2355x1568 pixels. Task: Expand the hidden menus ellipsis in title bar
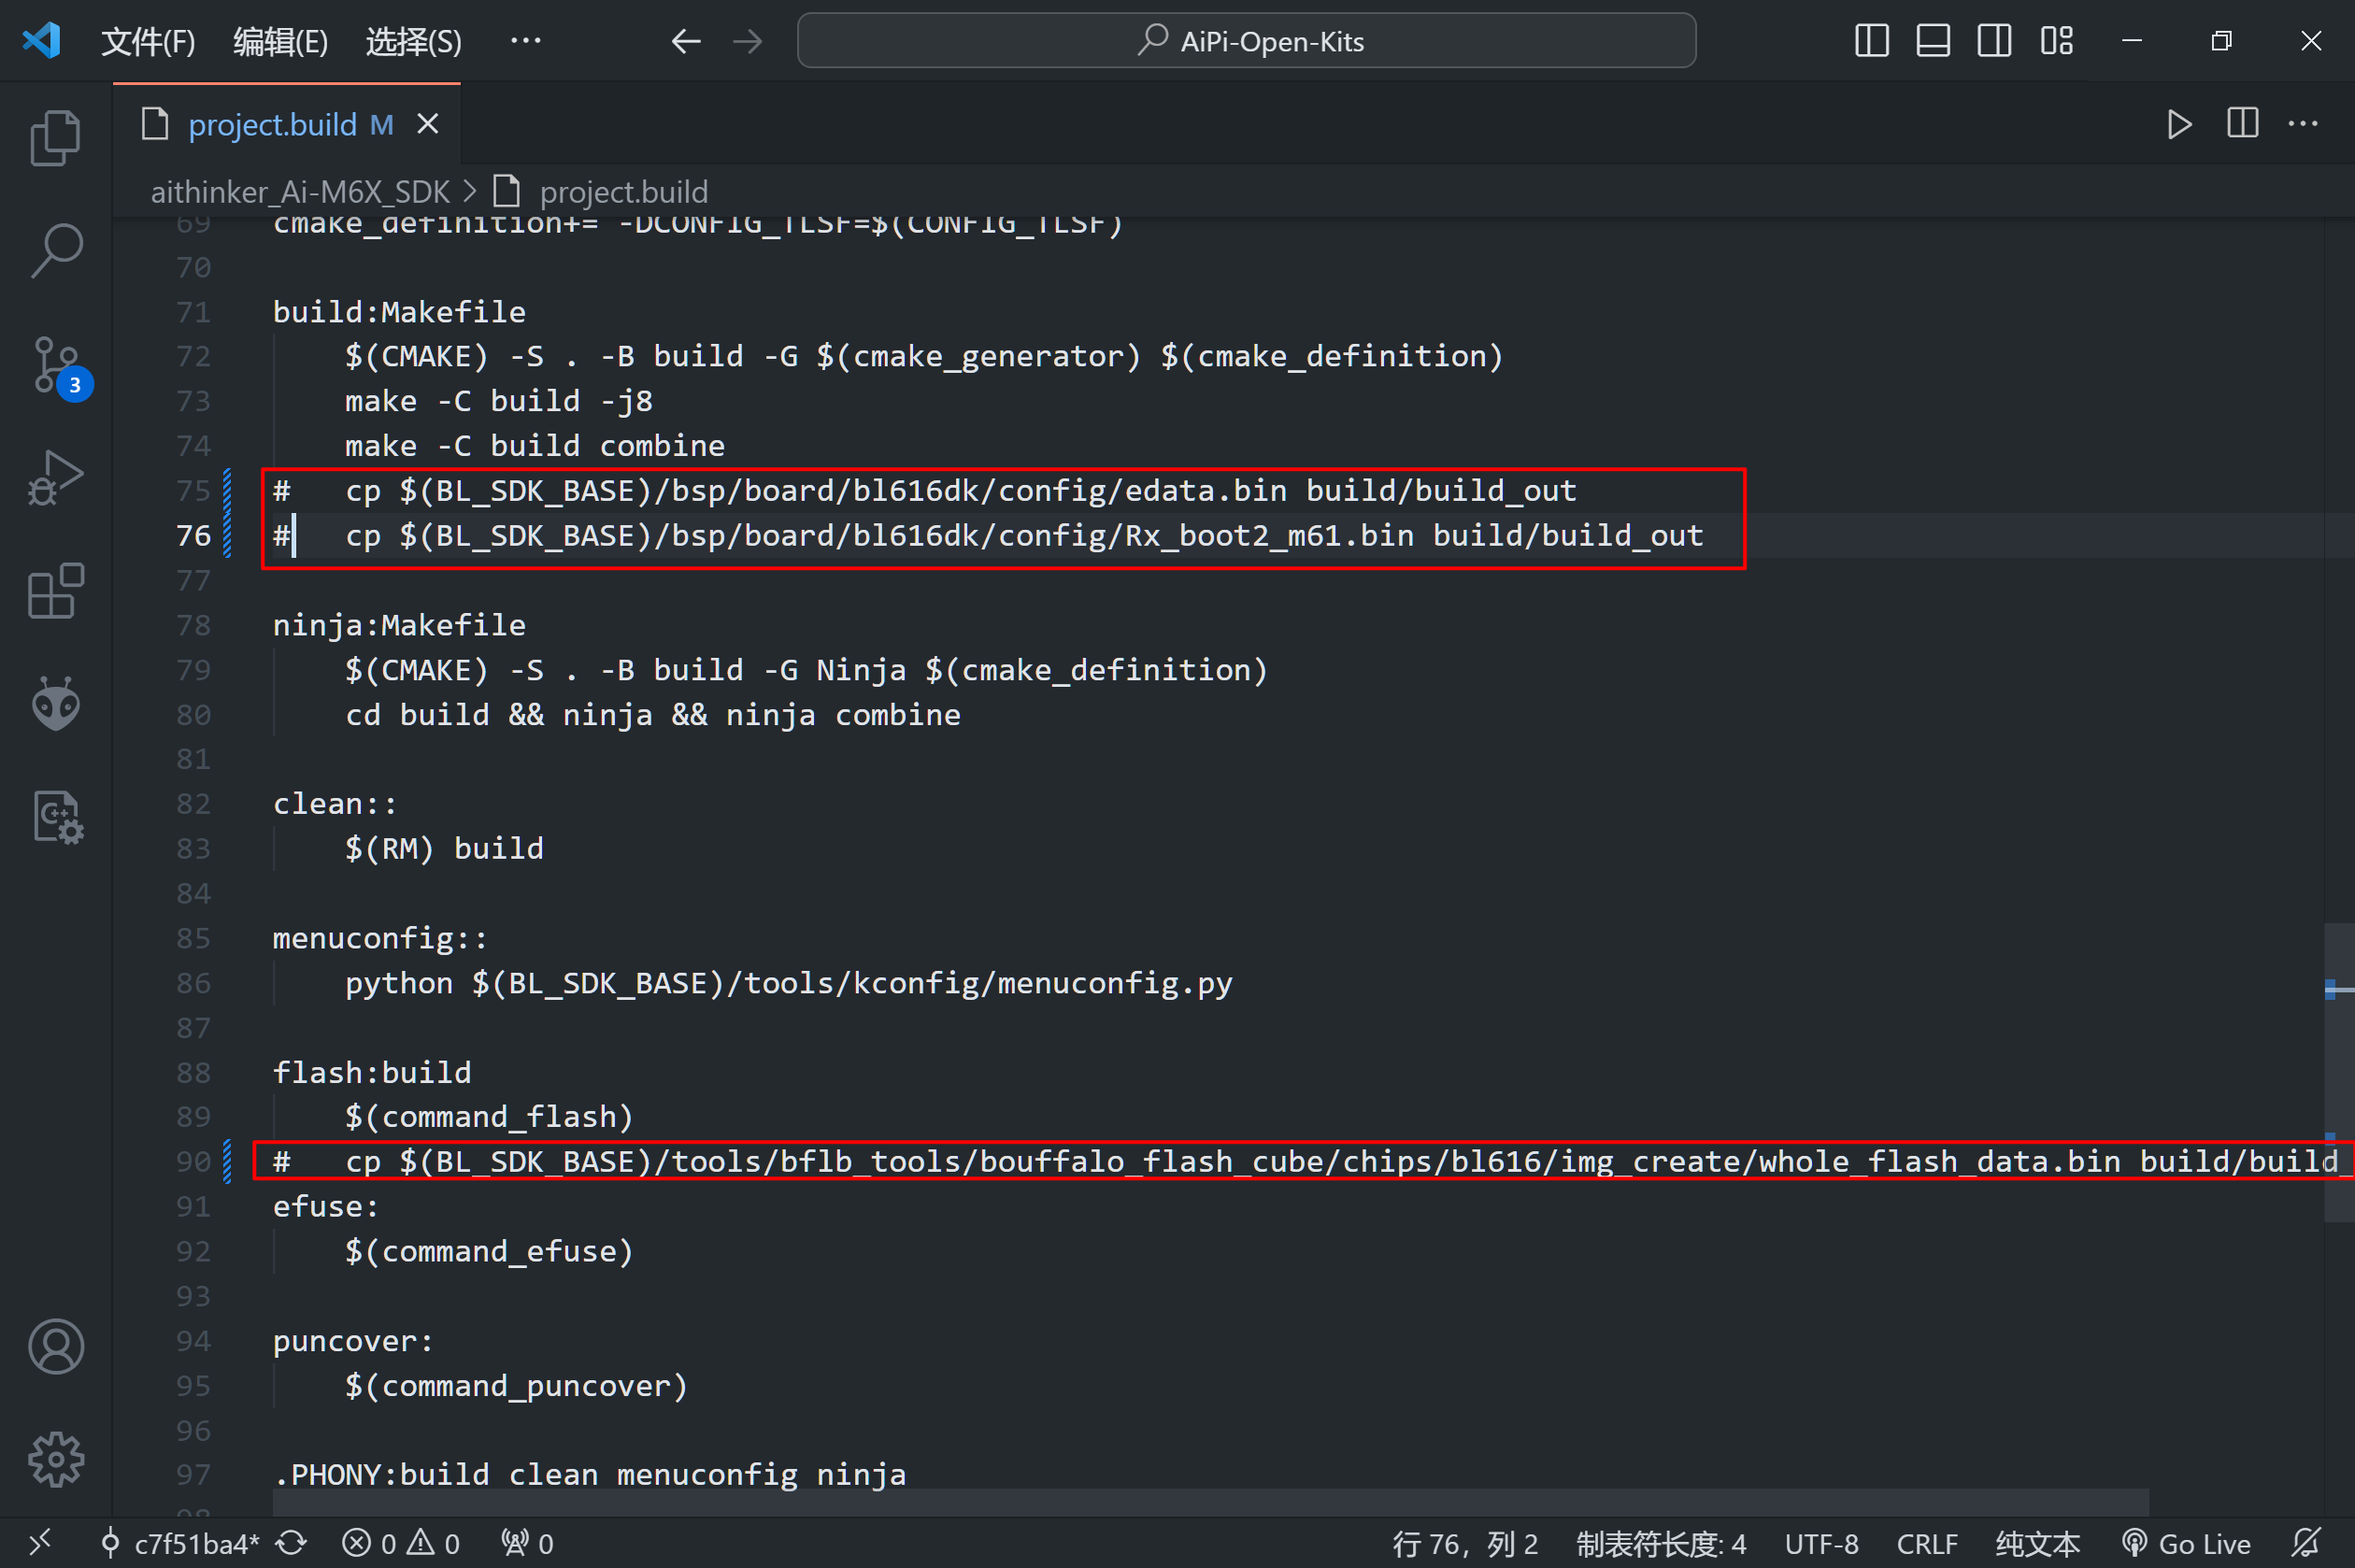[x=525, y=41]
